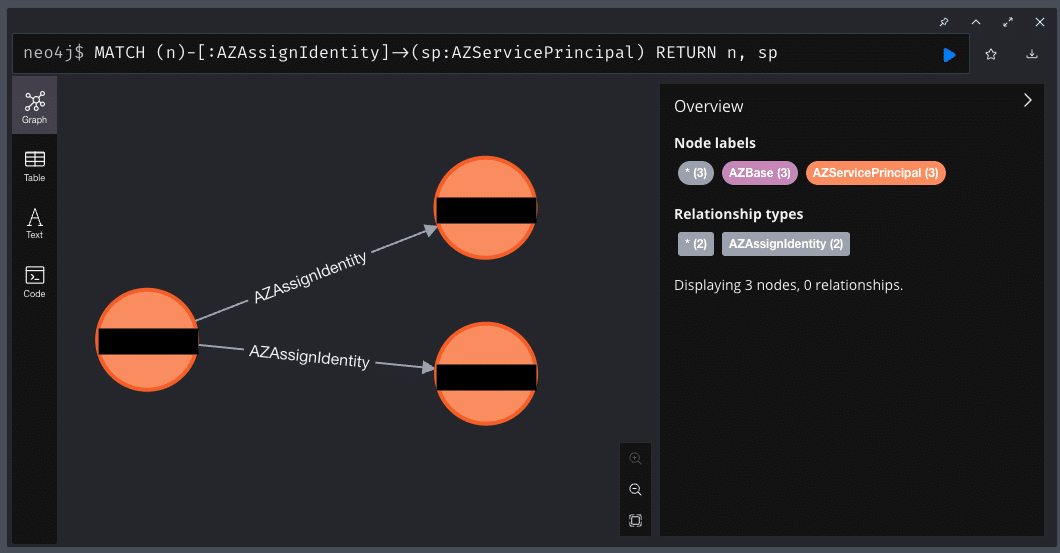Screen dimensions: 1060x553
Task: Close the result frame
Action: pos(1040,22)
